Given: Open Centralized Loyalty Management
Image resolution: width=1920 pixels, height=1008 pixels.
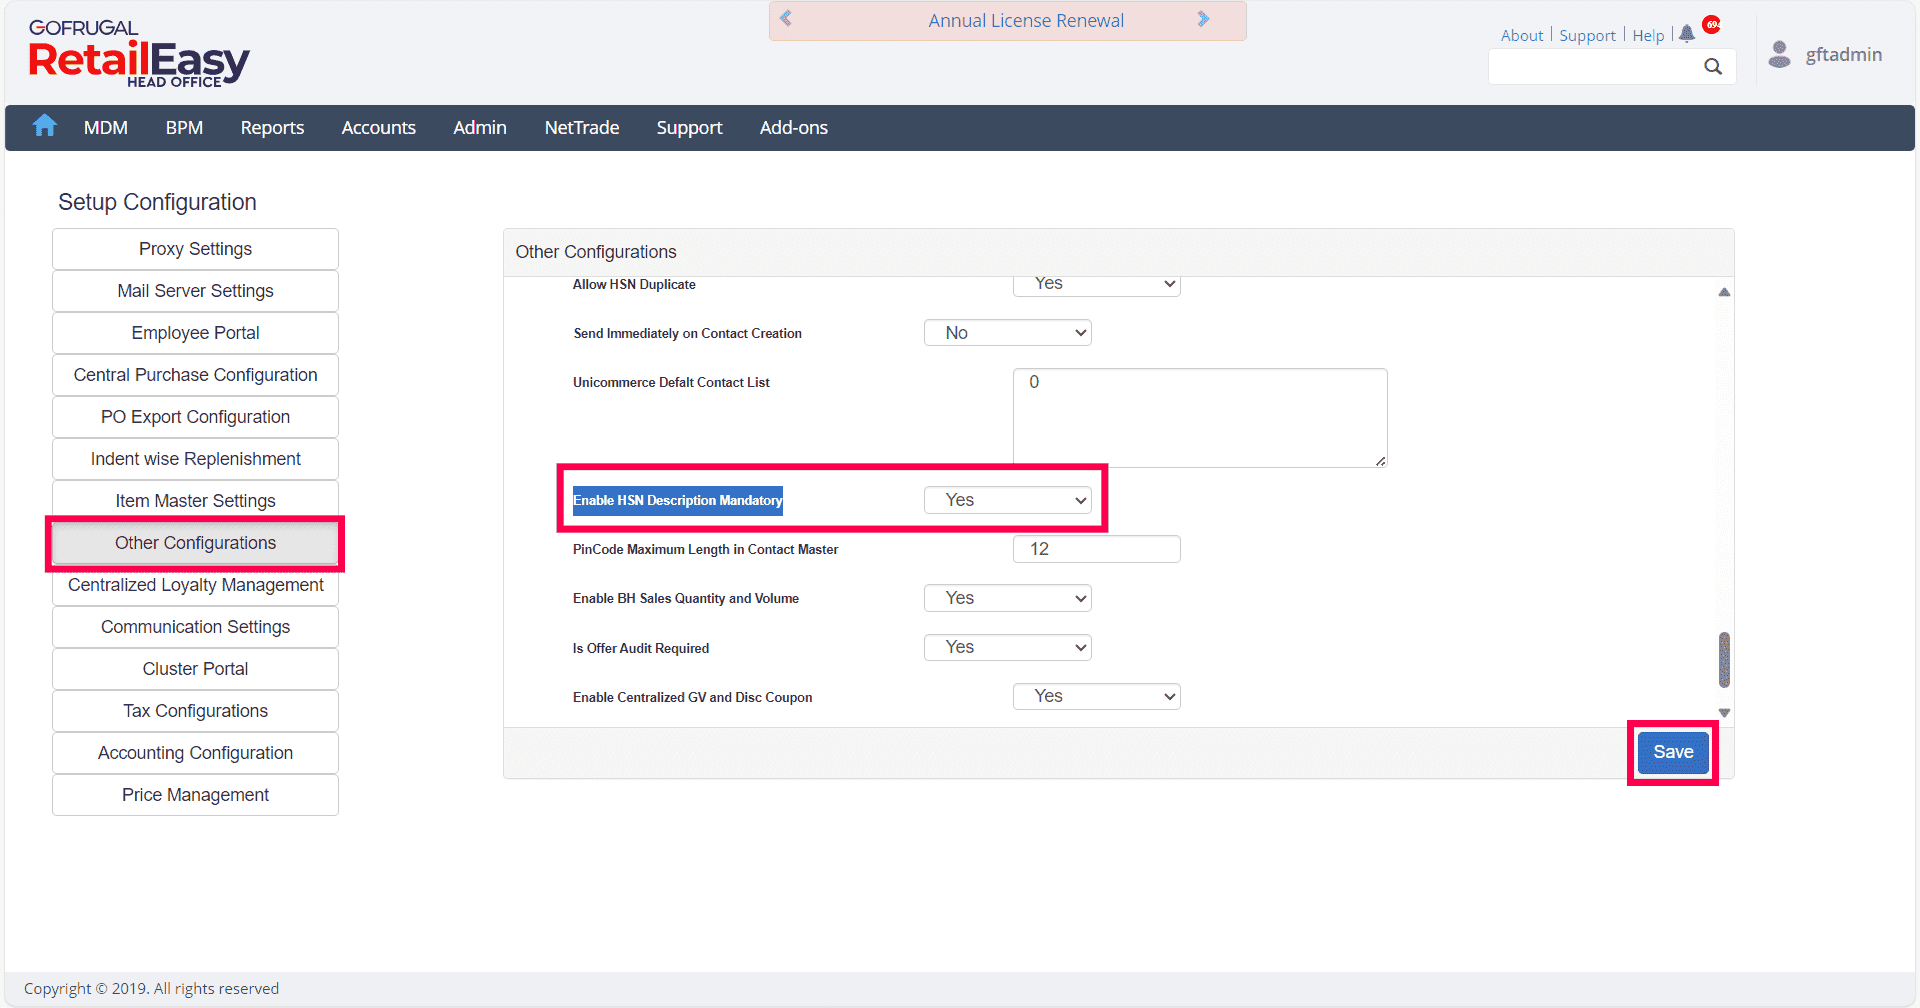Looking at the screenshot, I should (195, 585).
